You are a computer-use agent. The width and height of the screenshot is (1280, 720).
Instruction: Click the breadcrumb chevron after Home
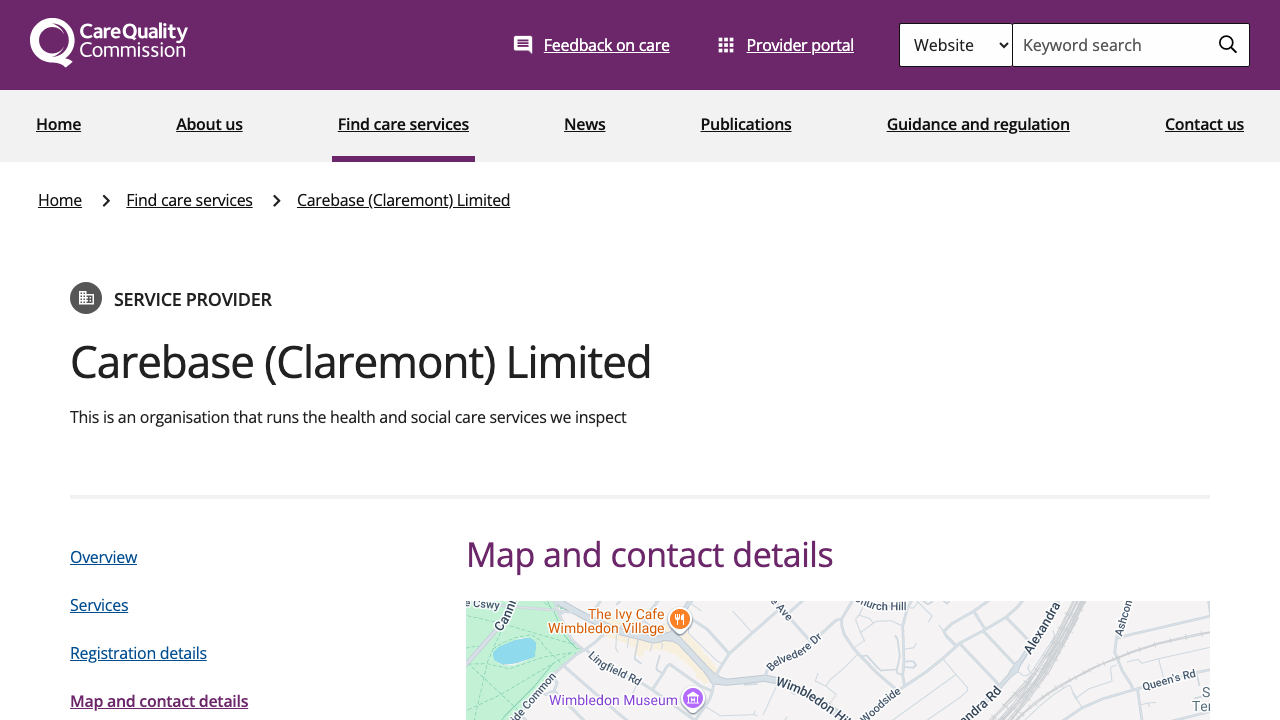(x=104, y=200)
